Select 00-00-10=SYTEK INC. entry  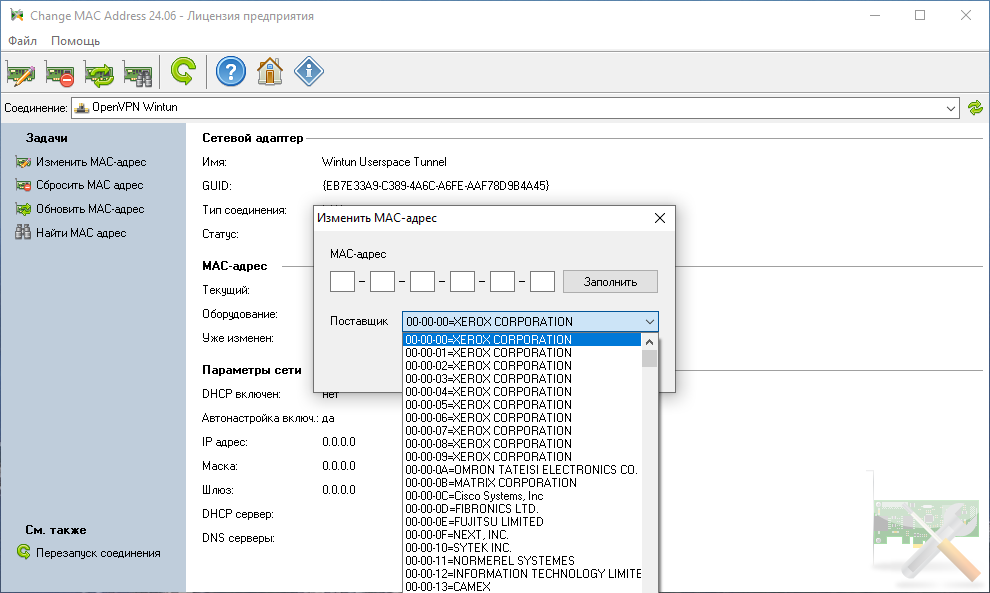click(x=522, y=548)
